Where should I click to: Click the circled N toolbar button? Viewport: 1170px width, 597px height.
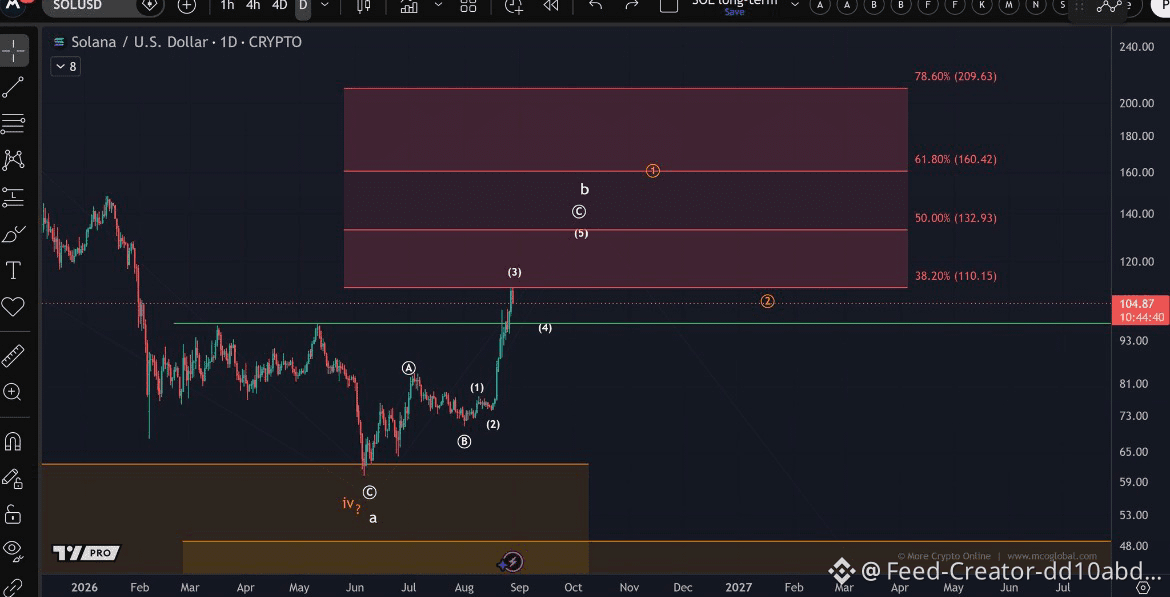(x=1036, y=5)
